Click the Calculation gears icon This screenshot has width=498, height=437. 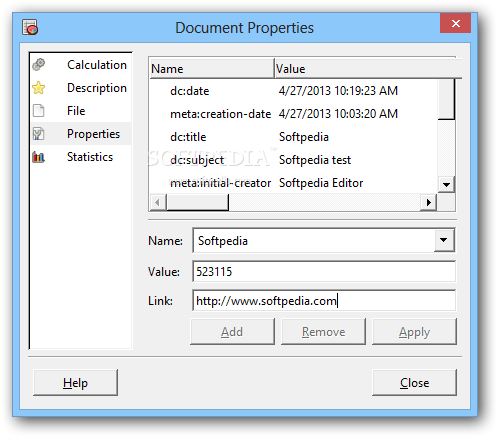[39, 65]
